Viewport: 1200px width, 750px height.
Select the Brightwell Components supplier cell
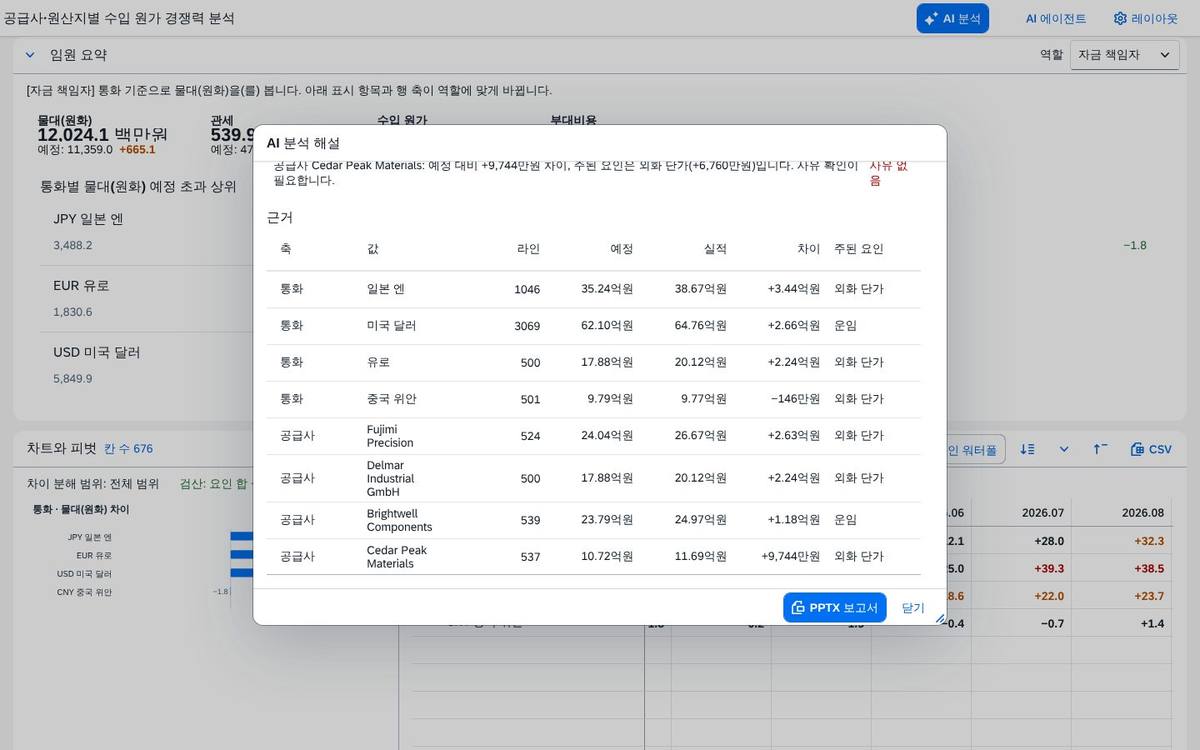(399, 520)
